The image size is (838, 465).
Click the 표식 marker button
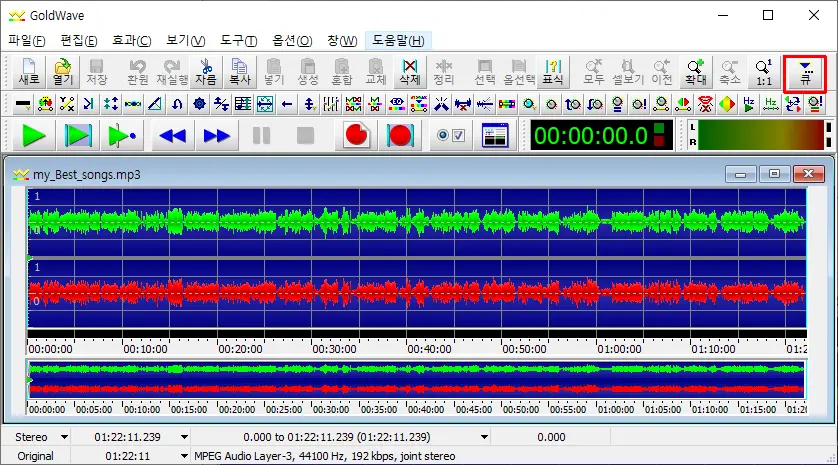click(553, 72)
